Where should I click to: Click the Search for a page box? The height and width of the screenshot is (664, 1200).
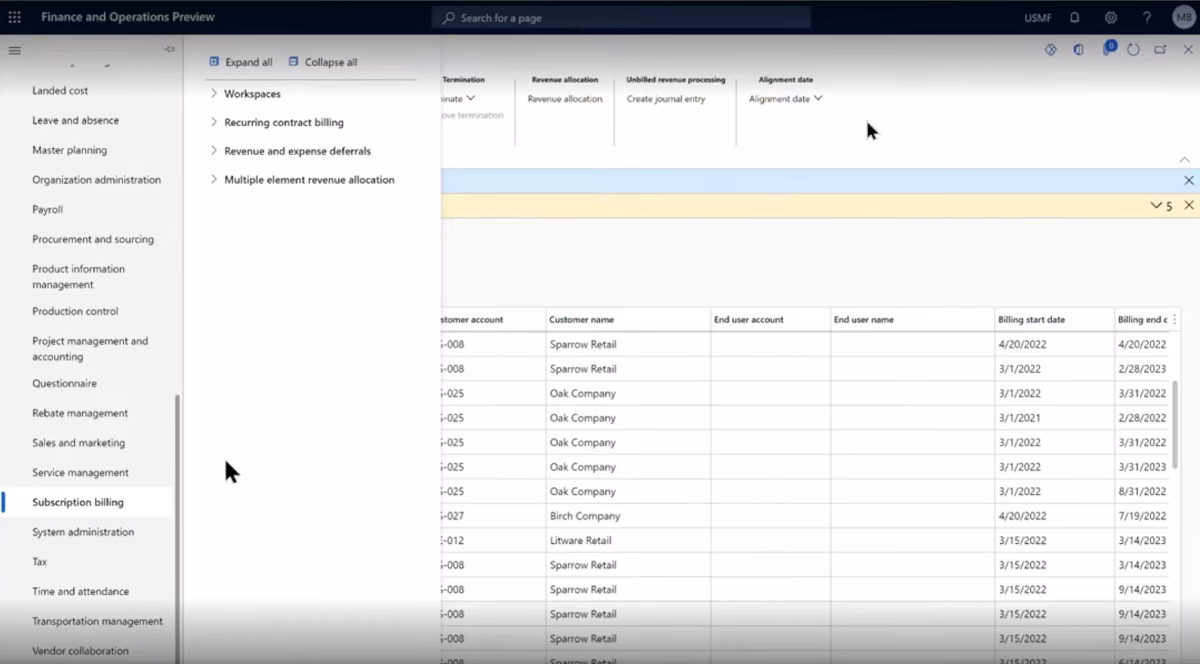tap(621, 18)
